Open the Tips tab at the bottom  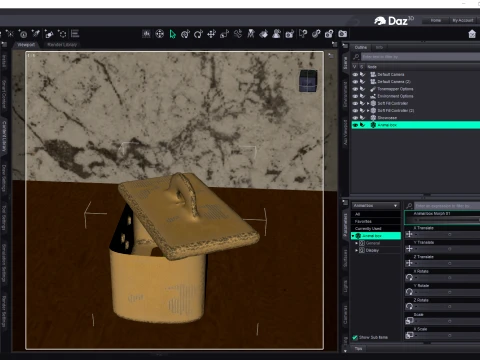point(358,349)
